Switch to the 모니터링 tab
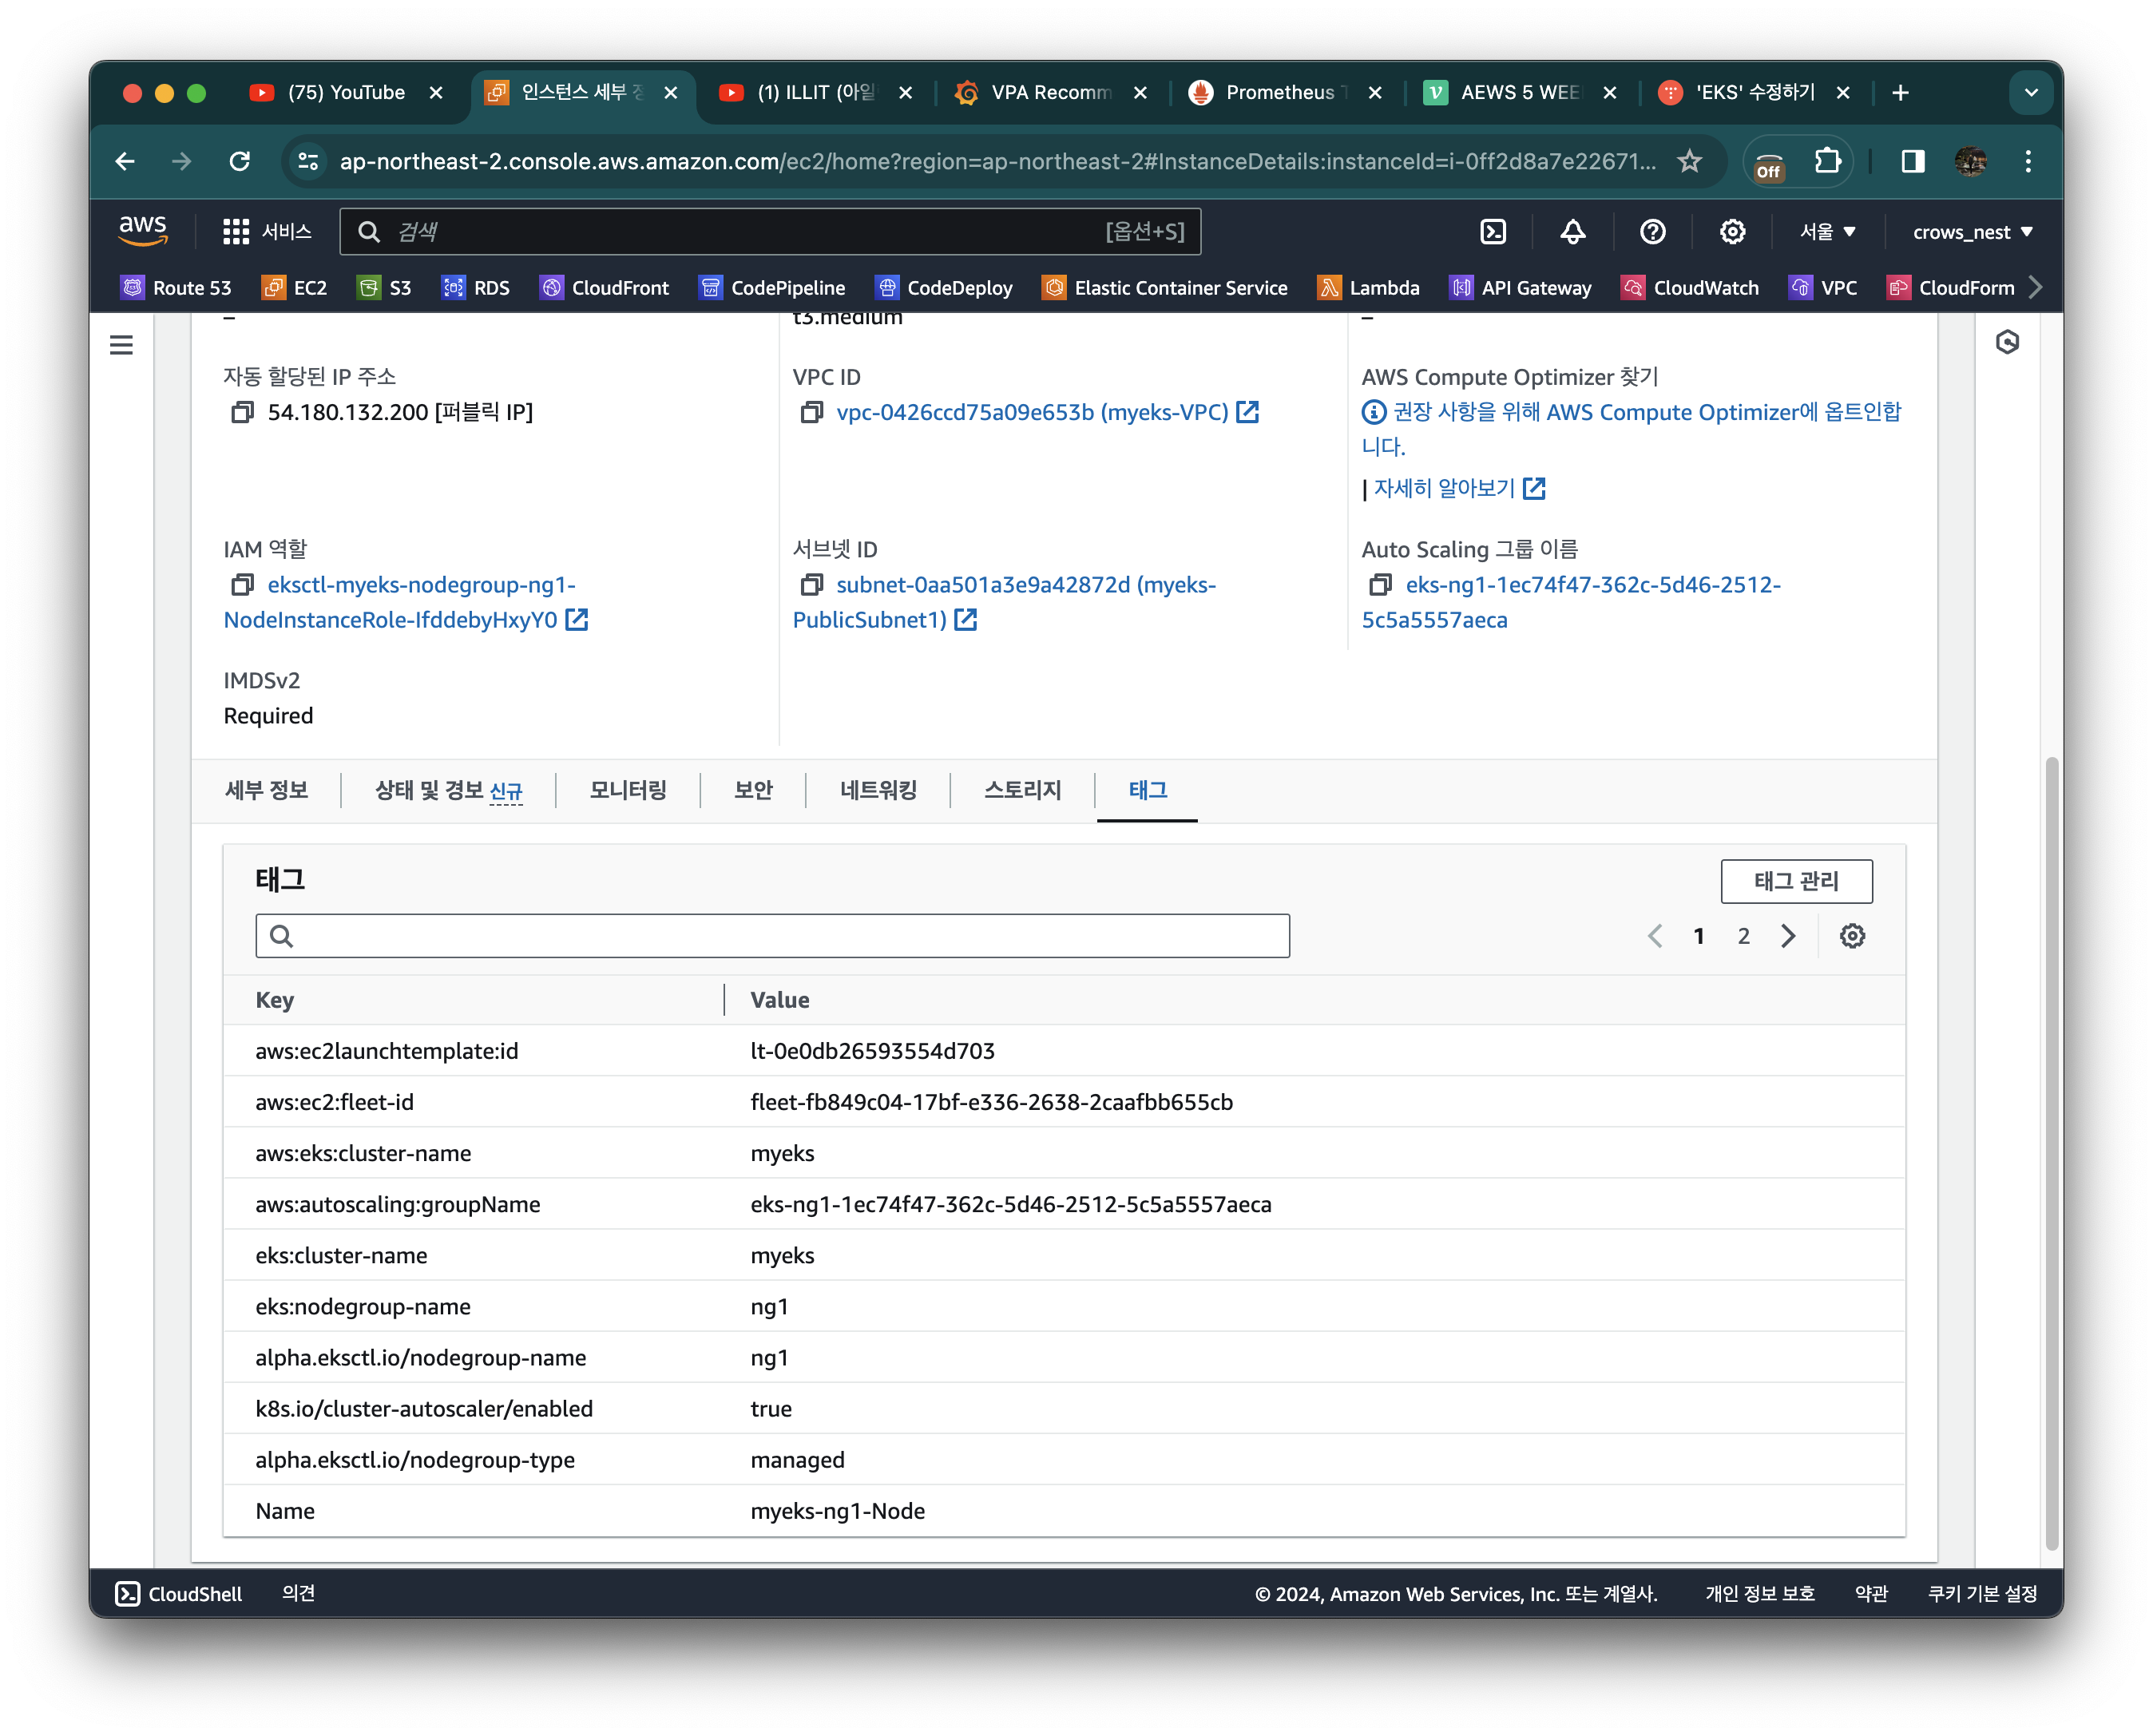The height and width of the screenshot is (1736, 2153). (x=628, y=790)
